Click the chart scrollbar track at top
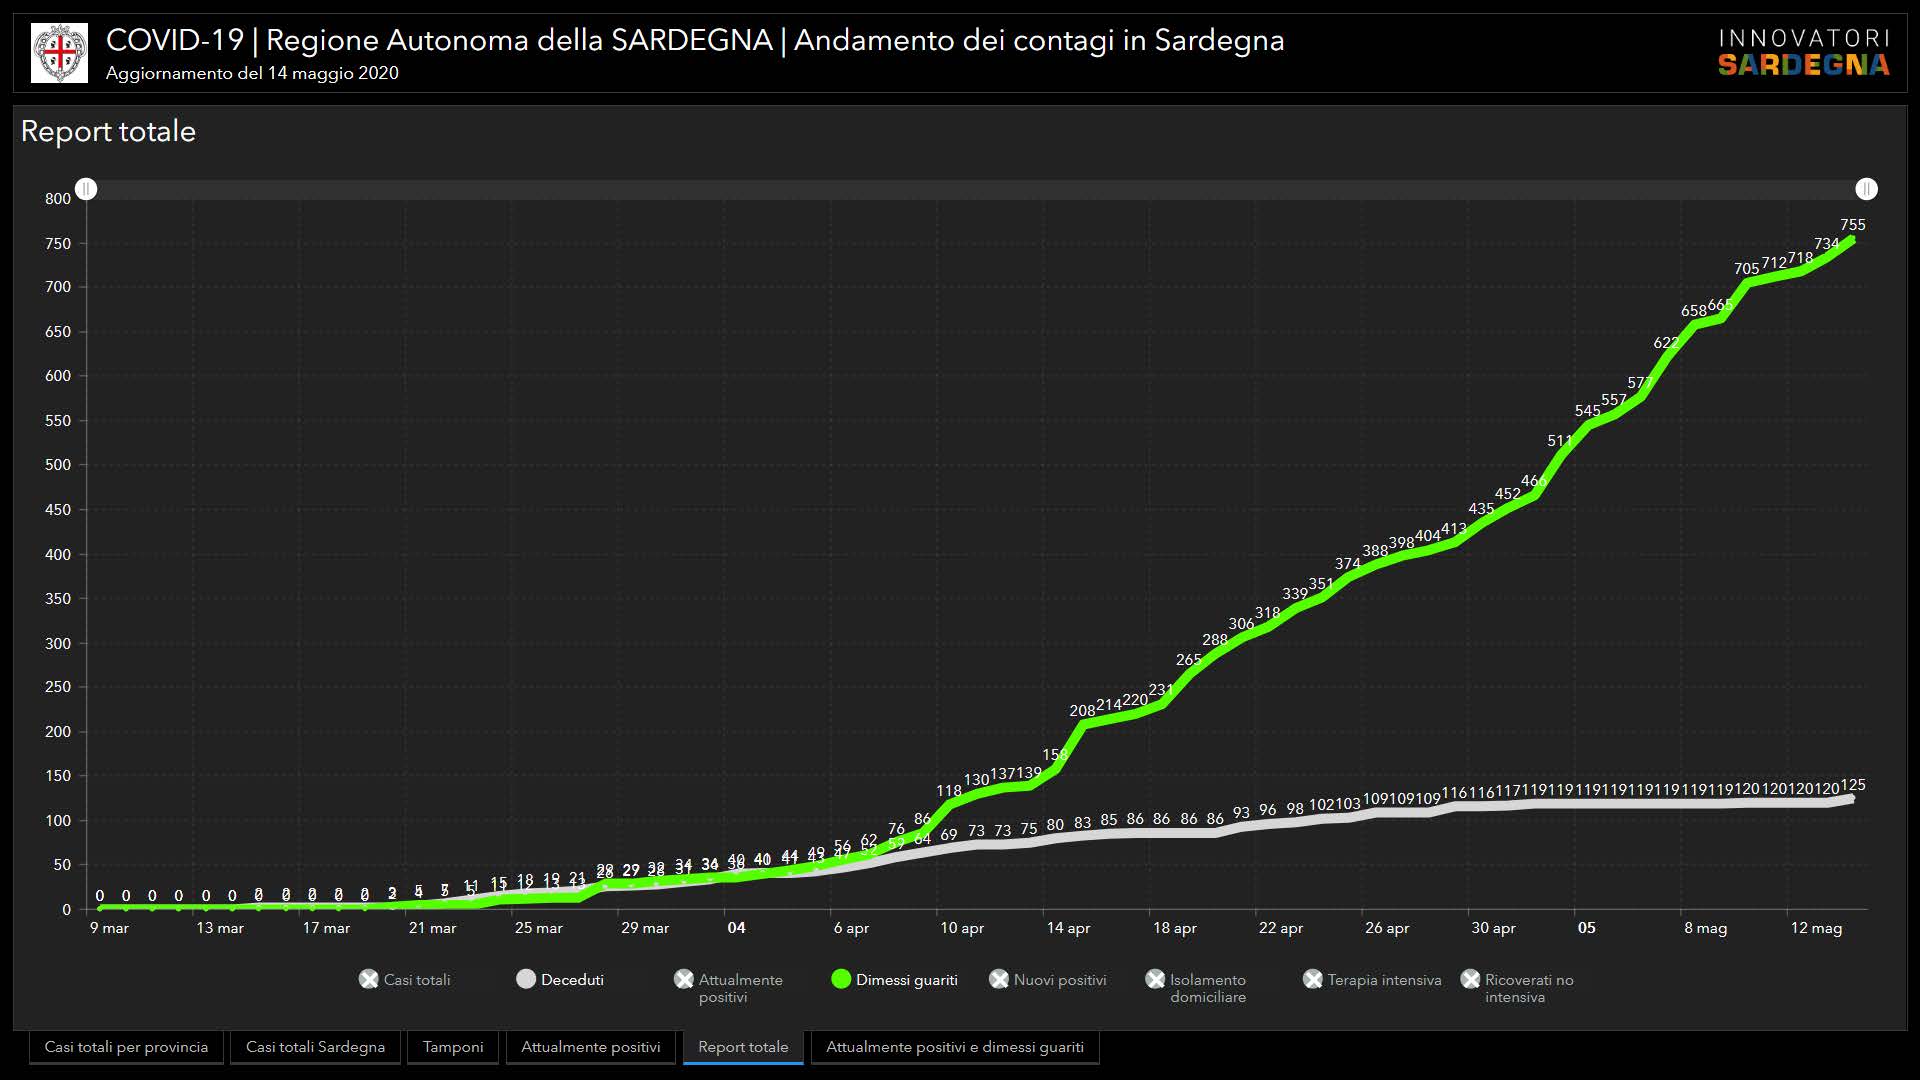 pyautogui.click(x=976, y=189)
